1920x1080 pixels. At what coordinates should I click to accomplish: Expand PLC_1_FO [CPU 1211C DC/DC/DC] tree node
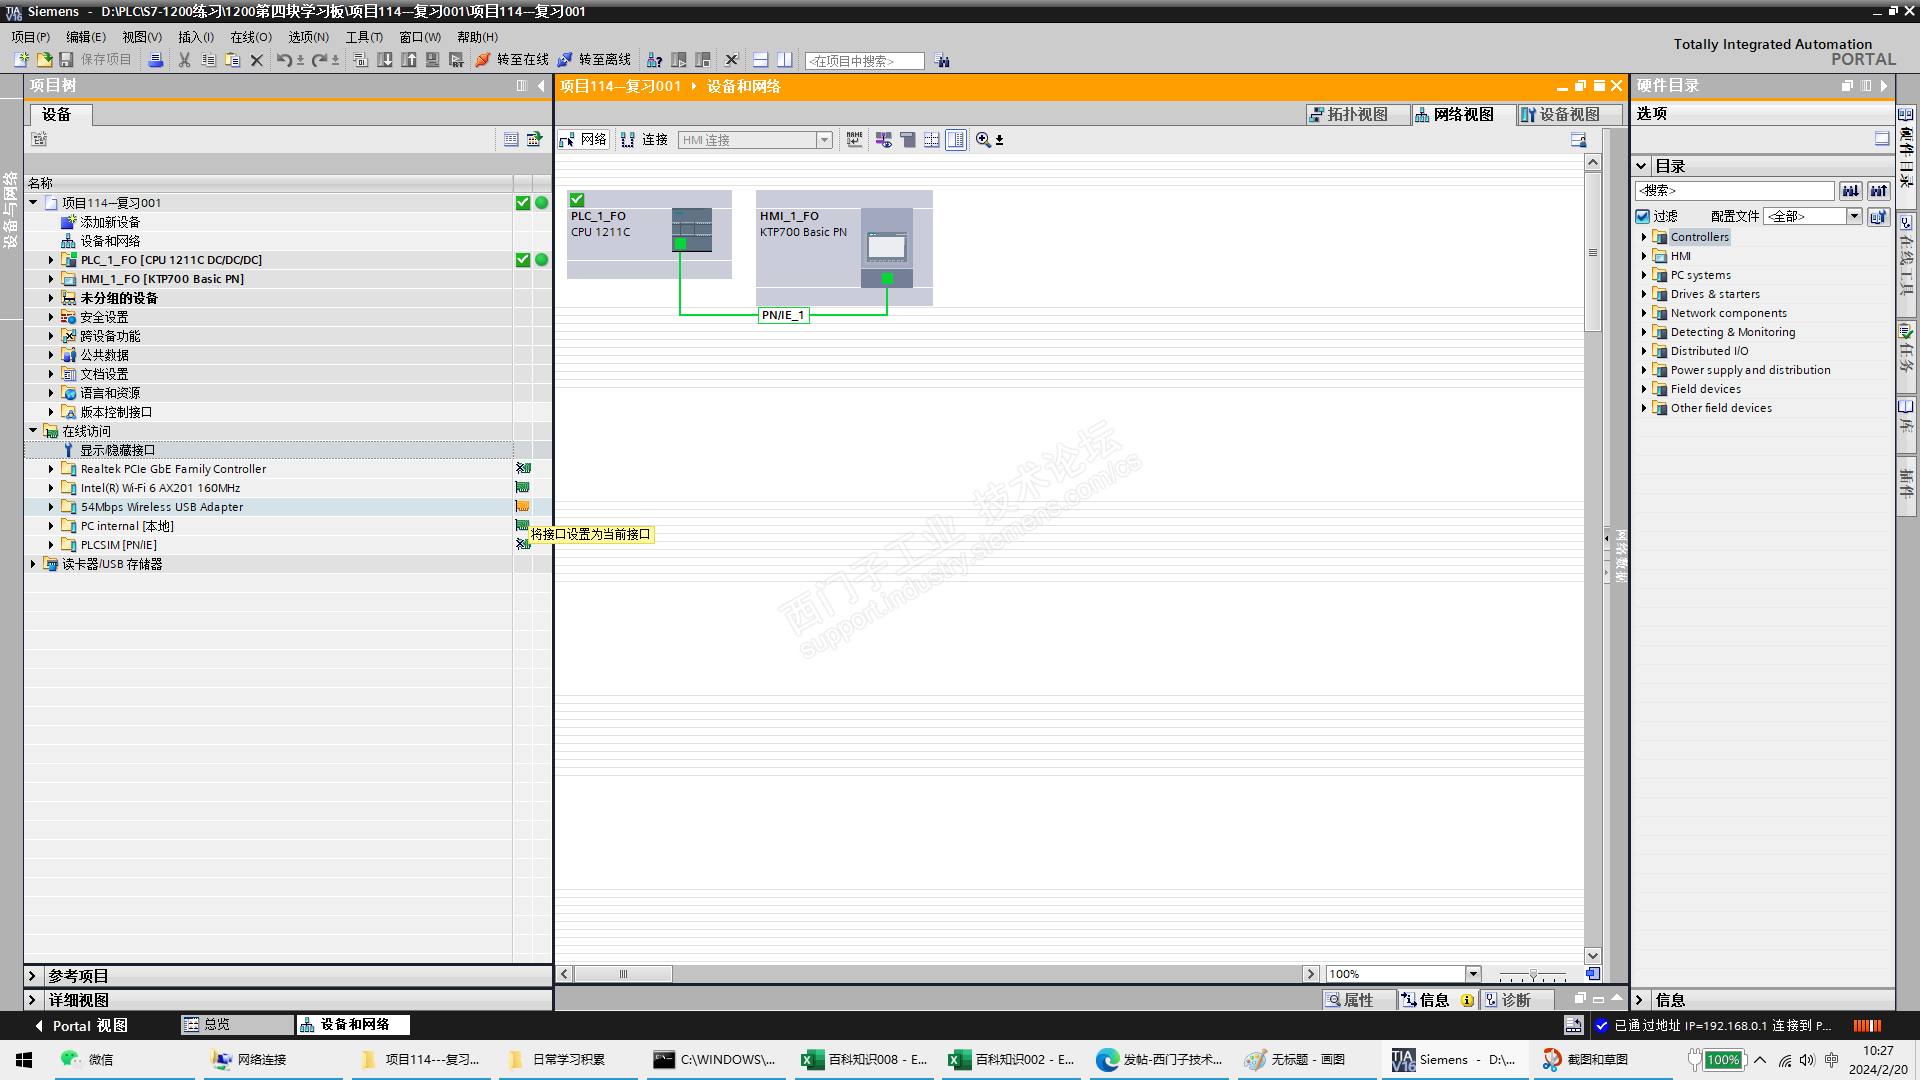[51, 260]
